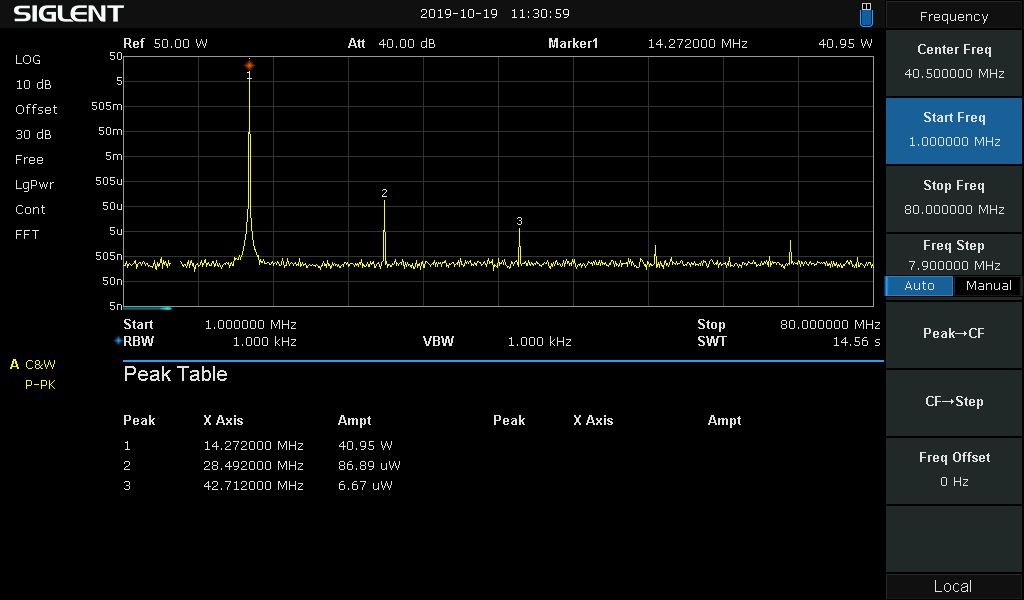Click the Peak→CF softkey
This screenshot has width=1024, height=600.
(953, 334)
